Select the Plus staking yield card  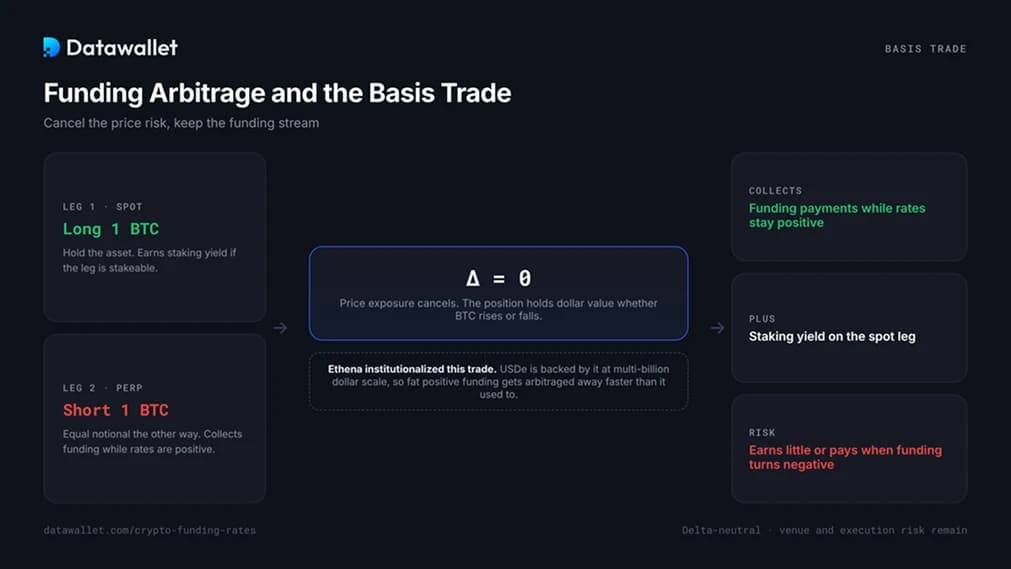pos(849,328)
